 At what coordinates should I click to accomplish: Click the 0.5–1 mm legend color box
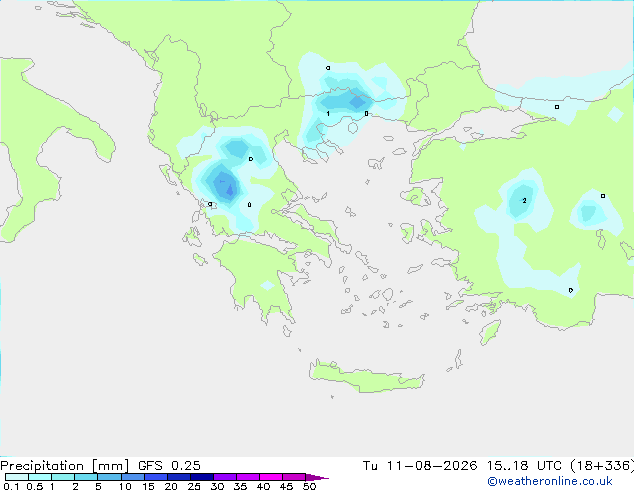pos(40,477)
